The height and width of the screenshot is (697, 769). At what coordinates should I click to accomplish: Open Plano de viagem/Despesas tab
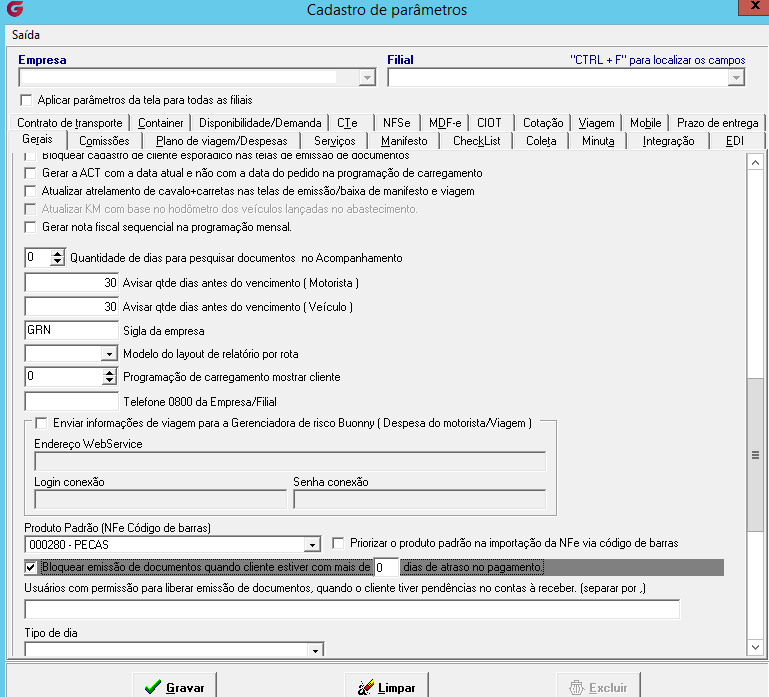222,141
